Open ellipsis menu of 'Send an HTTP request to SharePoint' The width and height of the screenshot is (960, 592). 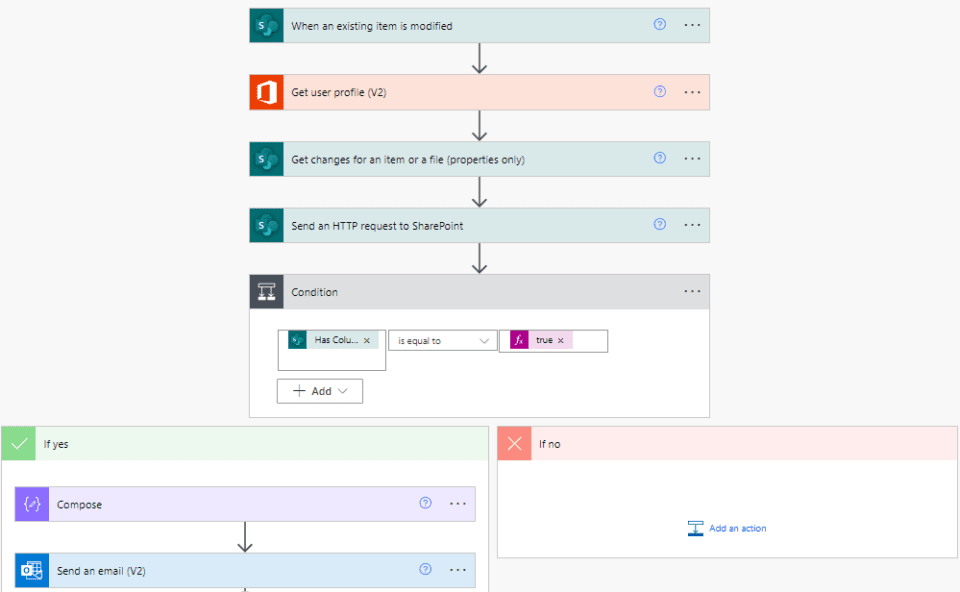point(692,225)
